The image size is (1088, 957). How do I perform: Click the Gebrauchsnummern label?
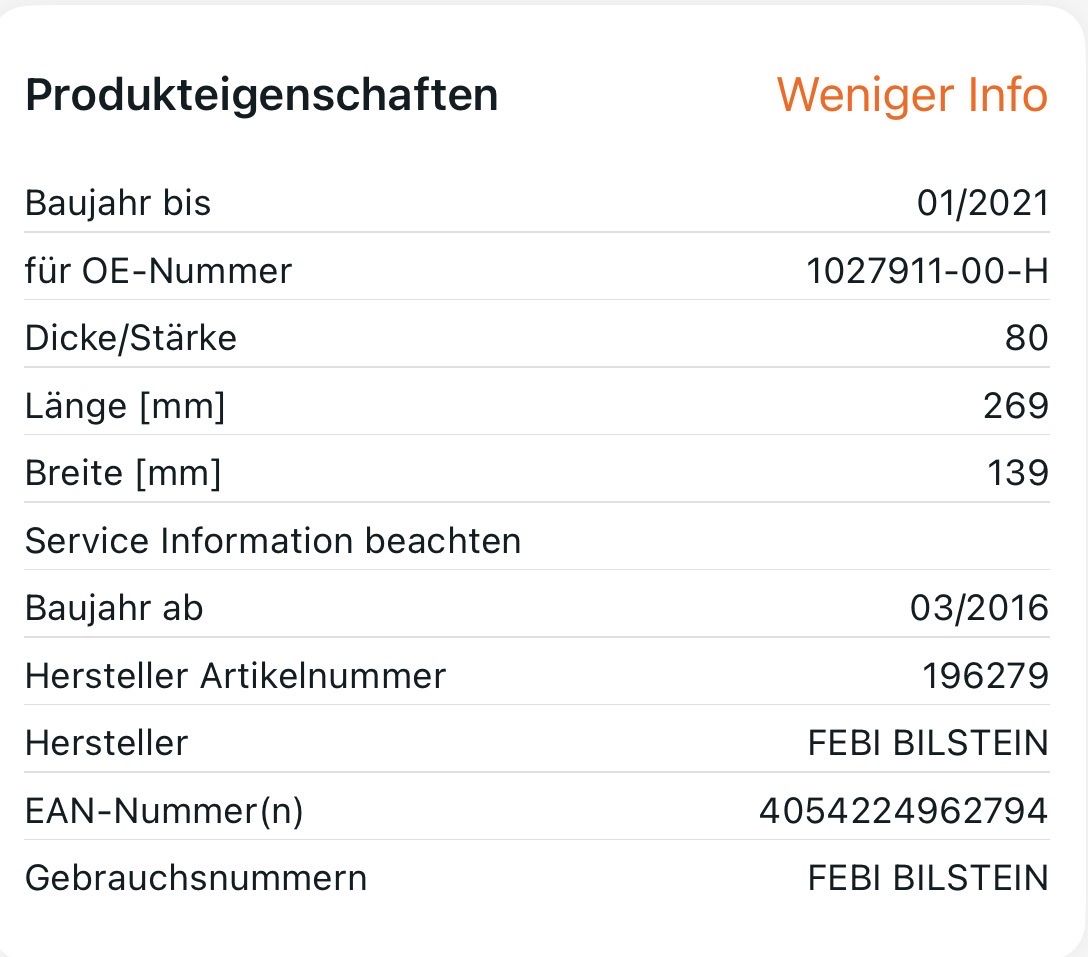[196, 878]
